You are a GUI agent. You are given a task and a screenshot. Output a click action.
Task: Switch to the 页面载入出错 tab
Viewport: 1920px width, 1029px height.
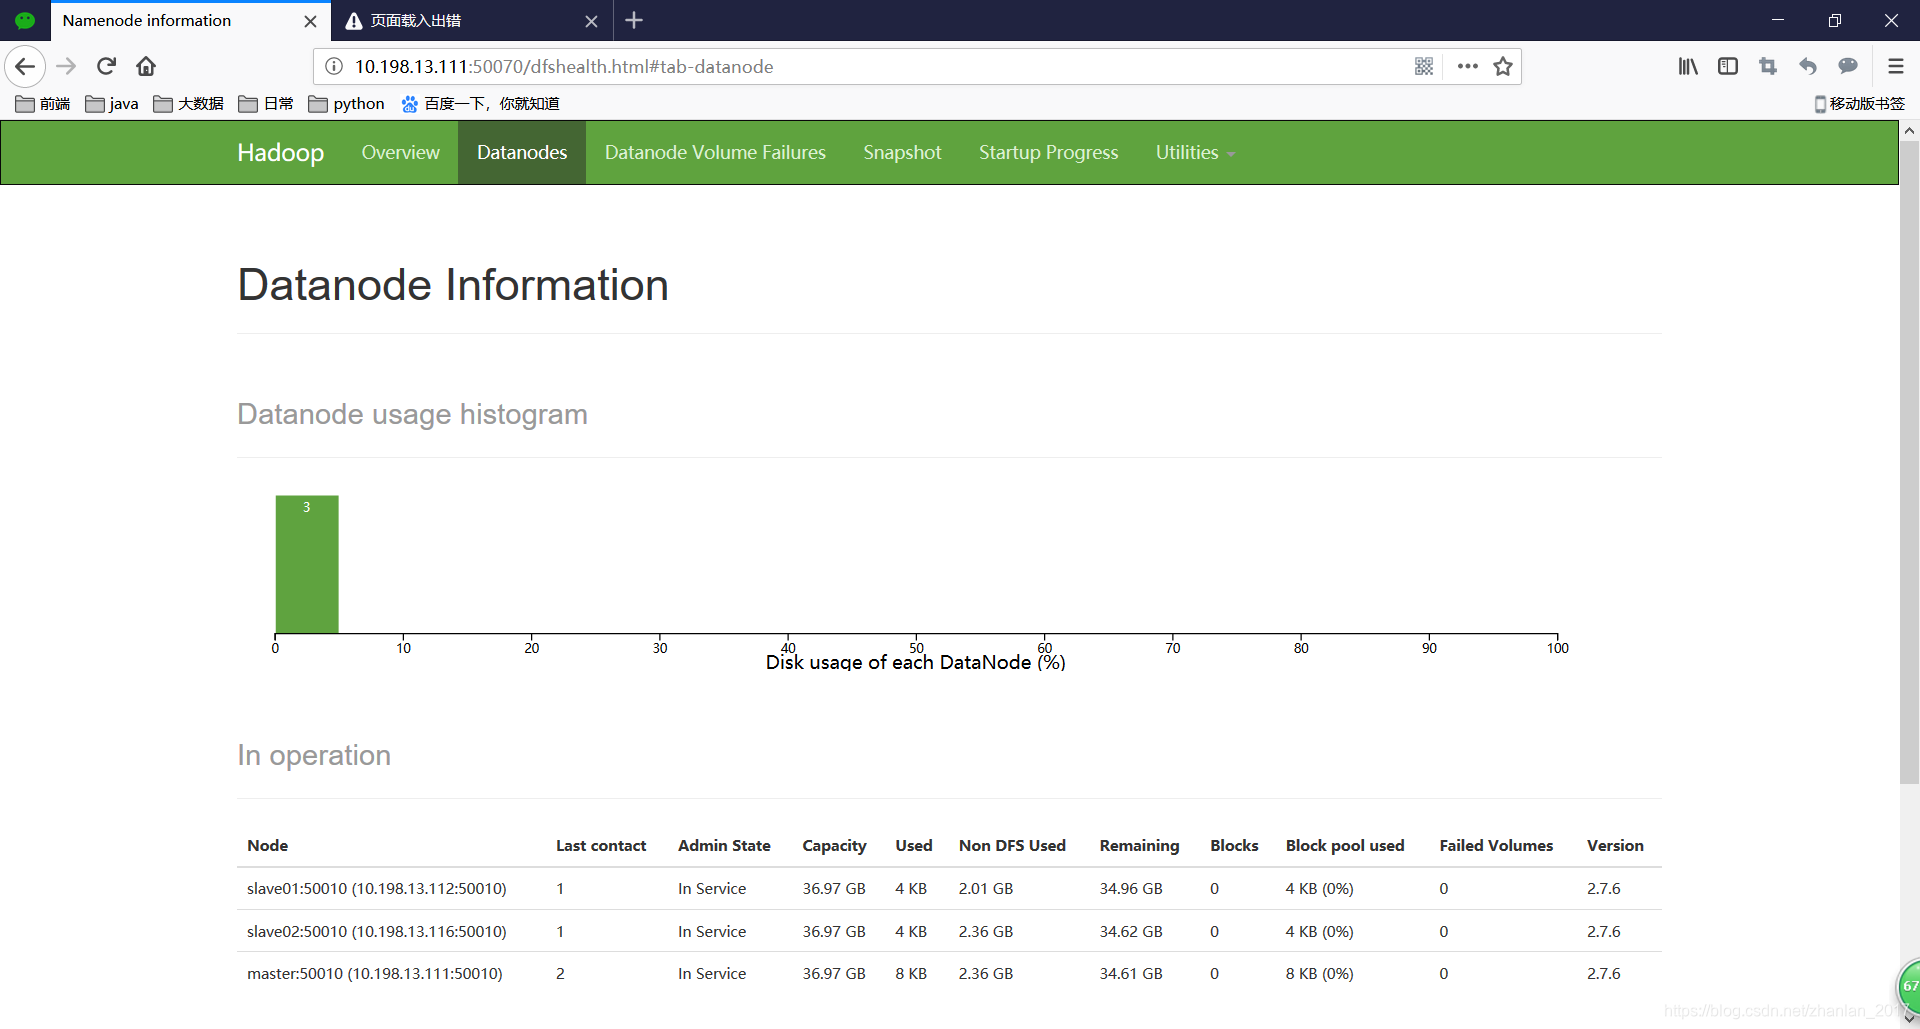click(x=470, y=21)
